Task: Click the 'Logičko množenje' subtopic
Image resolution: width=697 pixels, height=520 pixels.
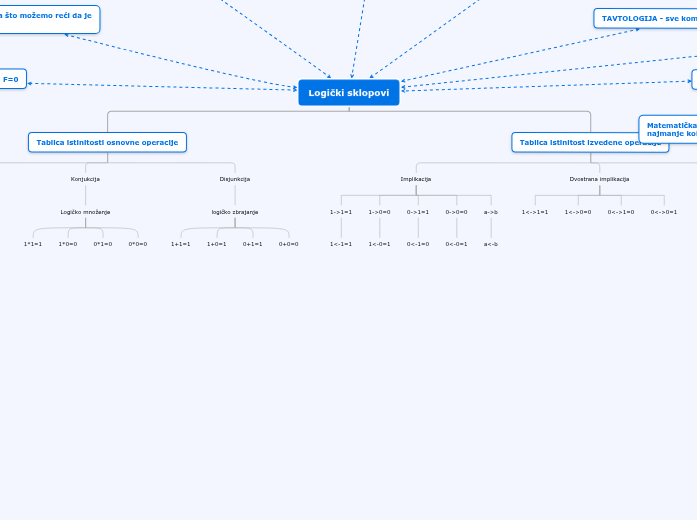Action: point(85,212)
